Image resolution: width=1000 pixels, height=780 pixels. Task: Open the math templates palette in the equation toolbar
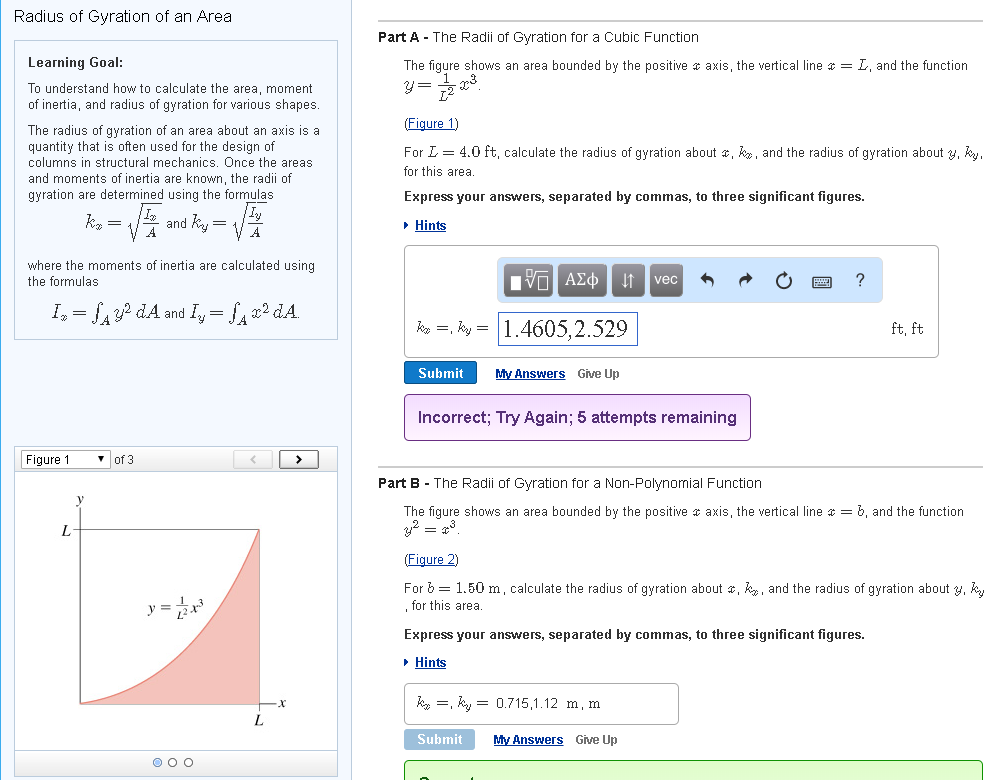click(527, 280)
